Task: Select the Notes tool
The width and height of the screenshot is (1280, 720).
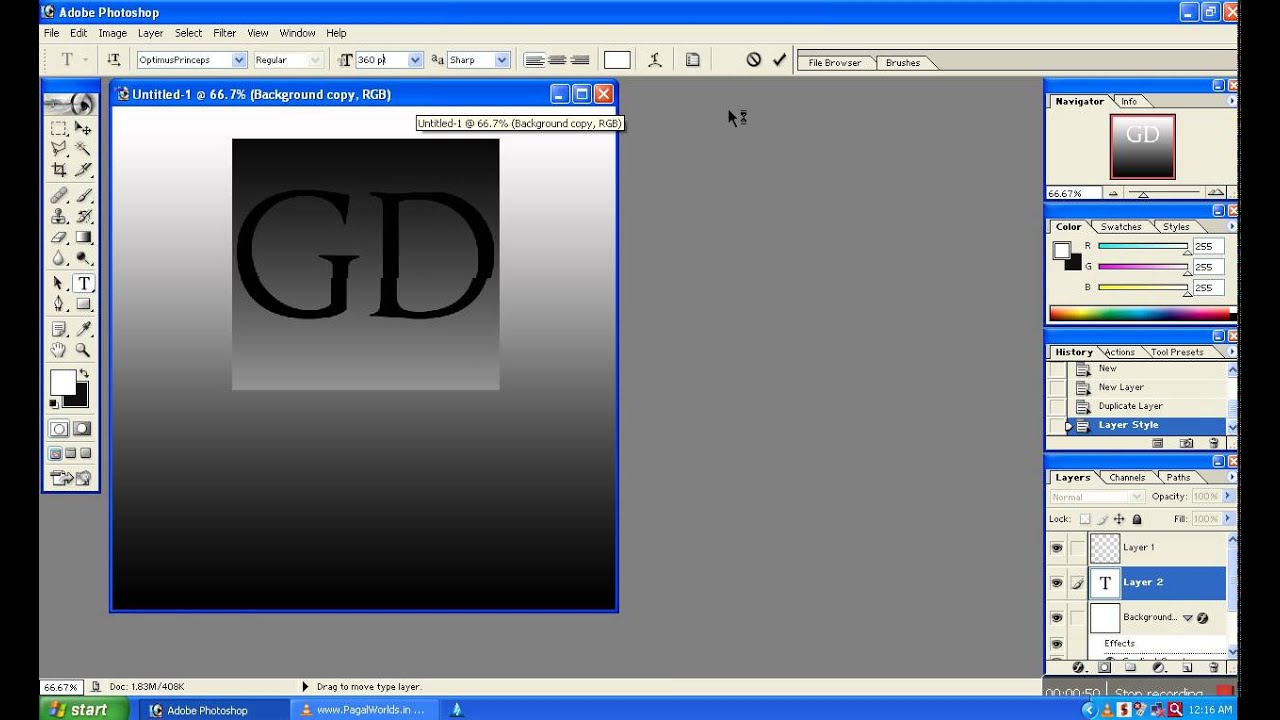Action: (59, 329)
